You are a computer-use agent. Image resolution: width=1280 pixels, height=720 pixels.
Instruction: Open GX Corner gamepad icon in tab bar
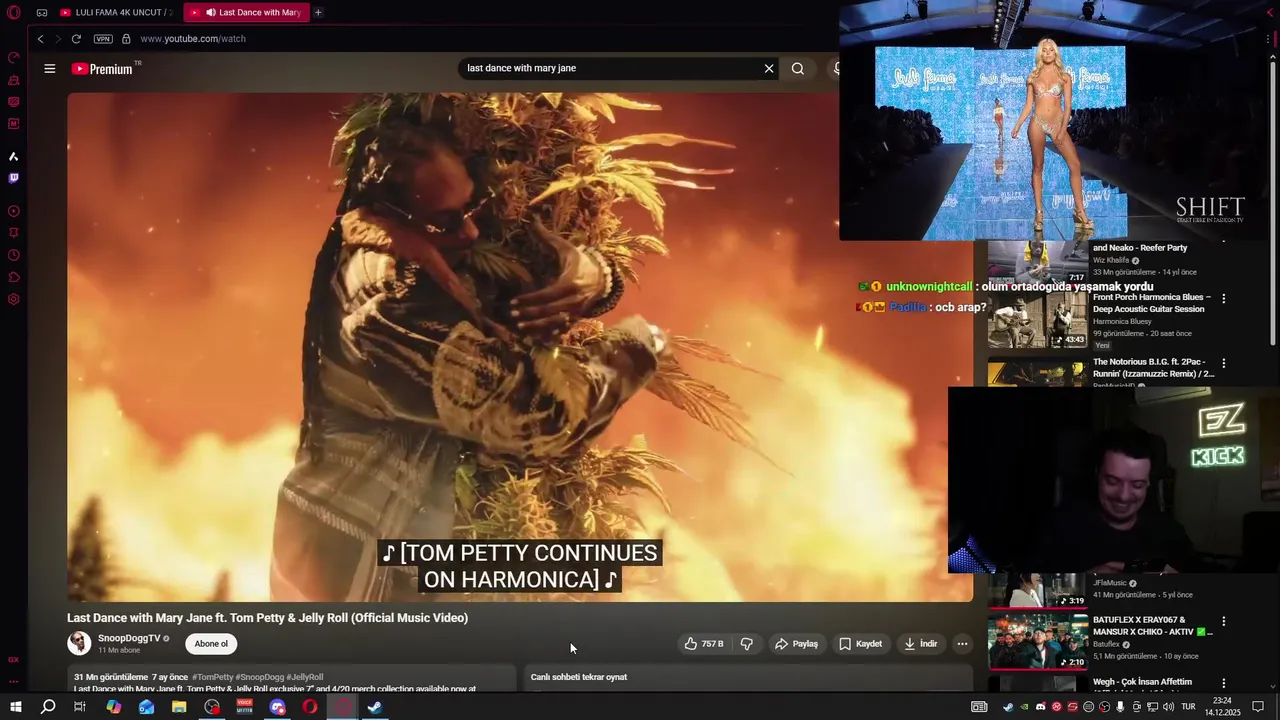tap(42, 13)
